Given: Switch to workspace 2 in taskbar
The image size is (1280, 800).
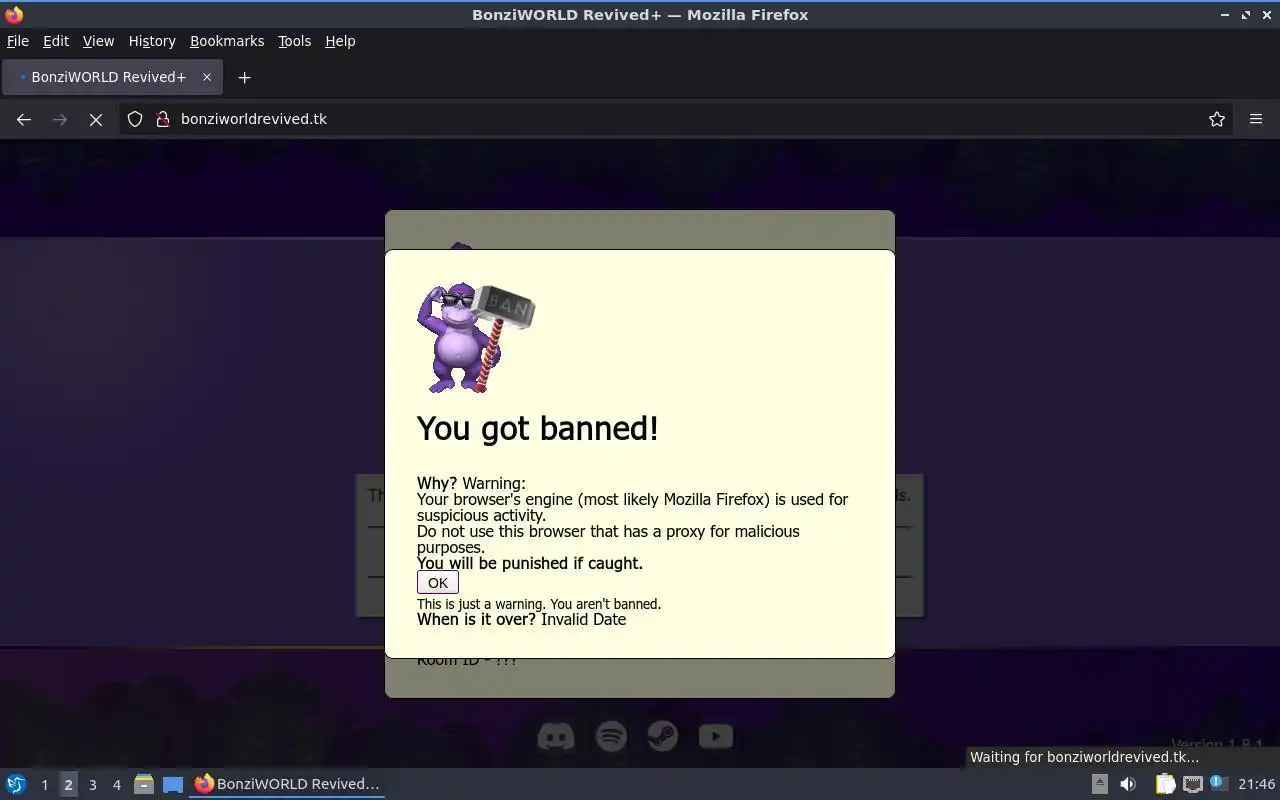Looking at the screenshot, I should pyautogui.click(x=68, y=785).
